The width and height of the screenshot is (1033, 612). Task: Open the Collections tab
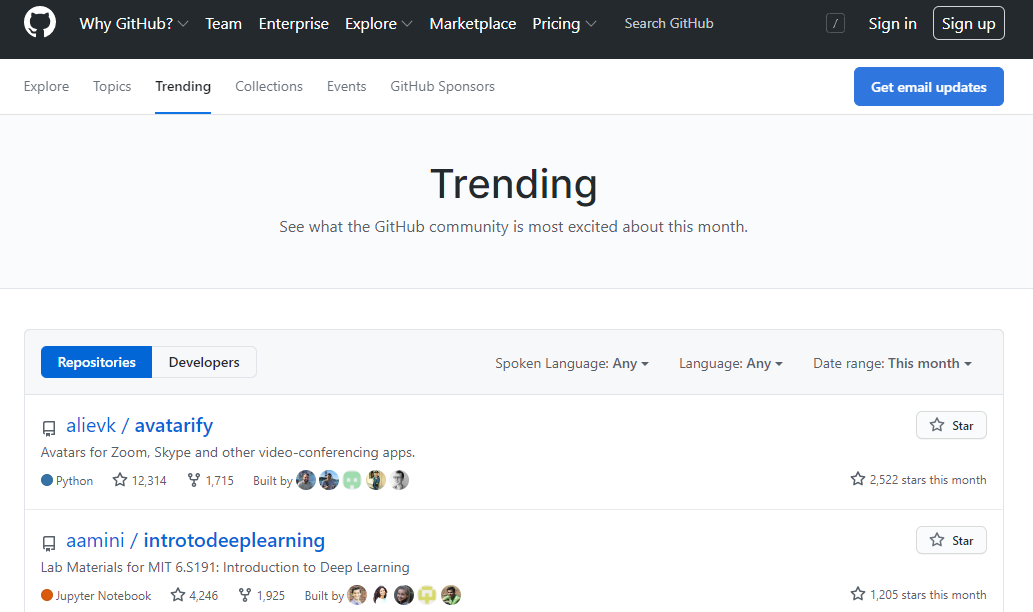[269, 86]
